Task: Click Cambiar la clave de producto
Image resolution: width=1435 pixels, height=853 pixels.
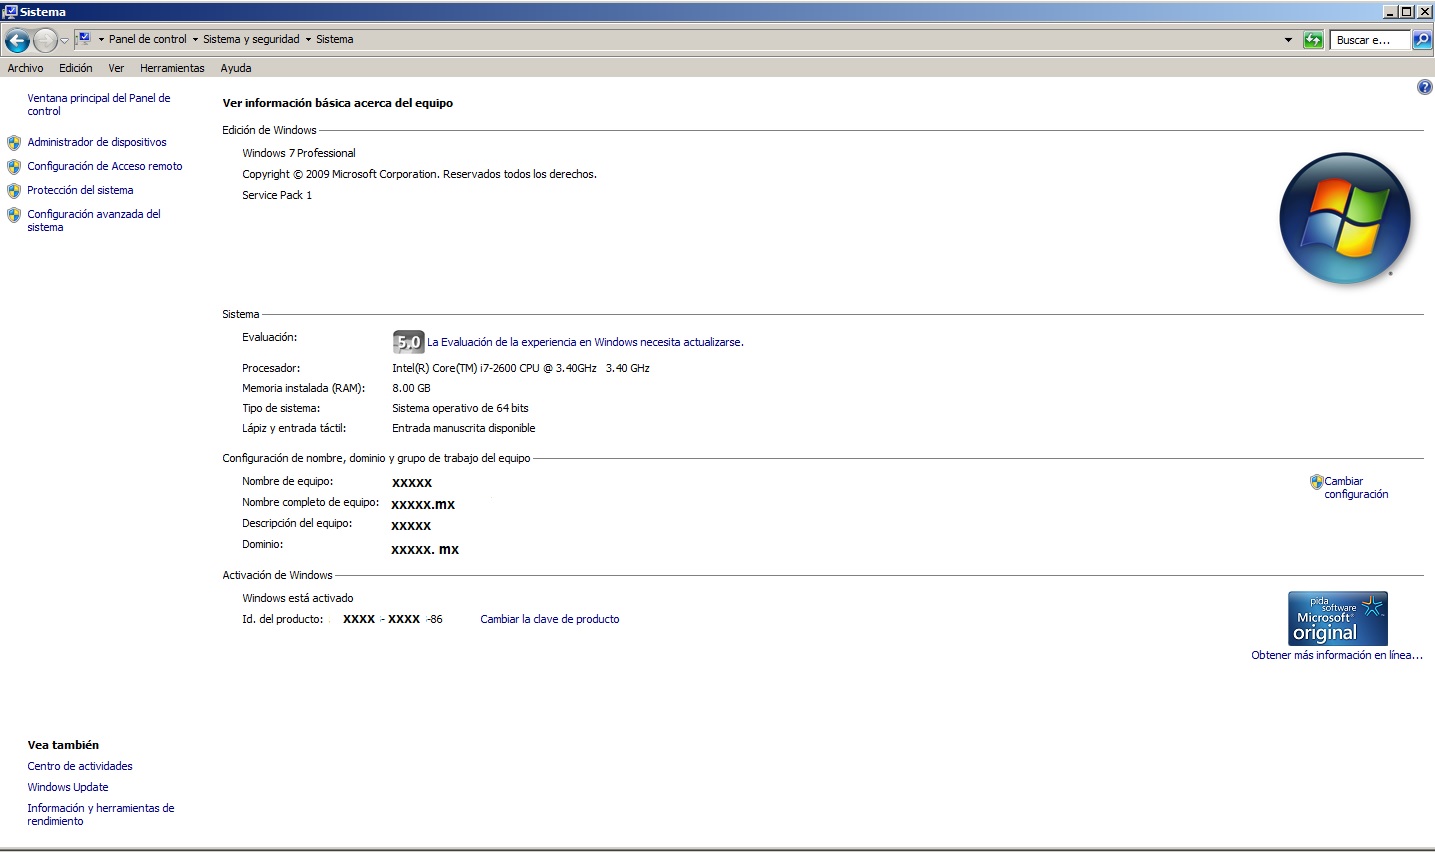Action: pos(550,619)
